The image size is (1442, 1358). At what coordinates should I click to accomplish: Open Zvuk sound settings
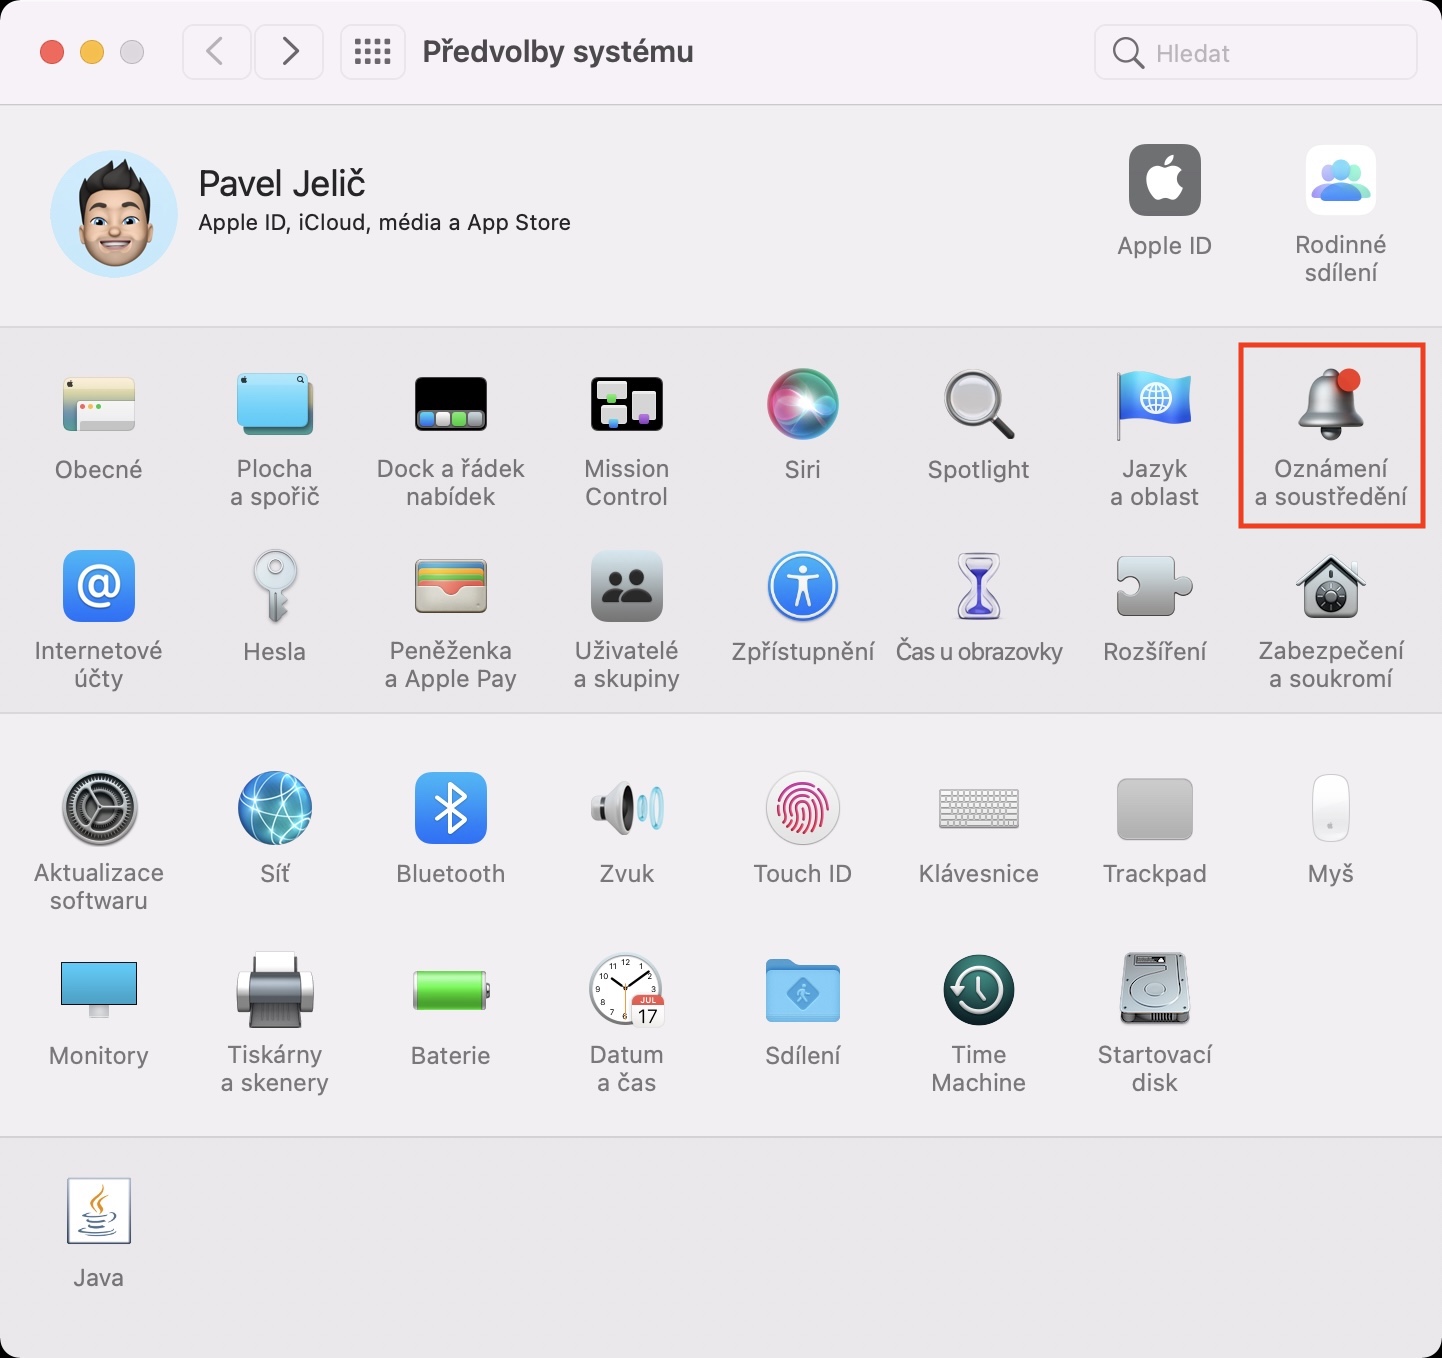pyautogui.click(x=627, y=808)
